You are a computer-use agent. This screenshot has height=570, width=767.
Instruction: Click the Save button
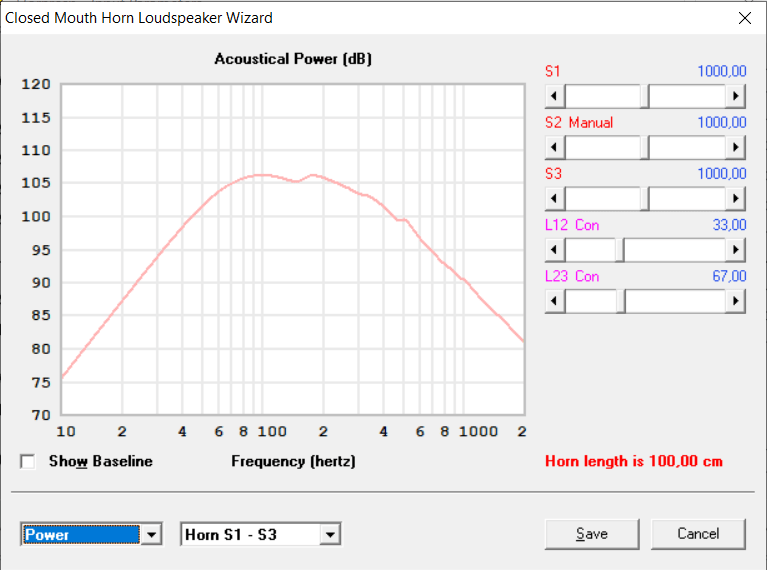(x=592, y=534)
